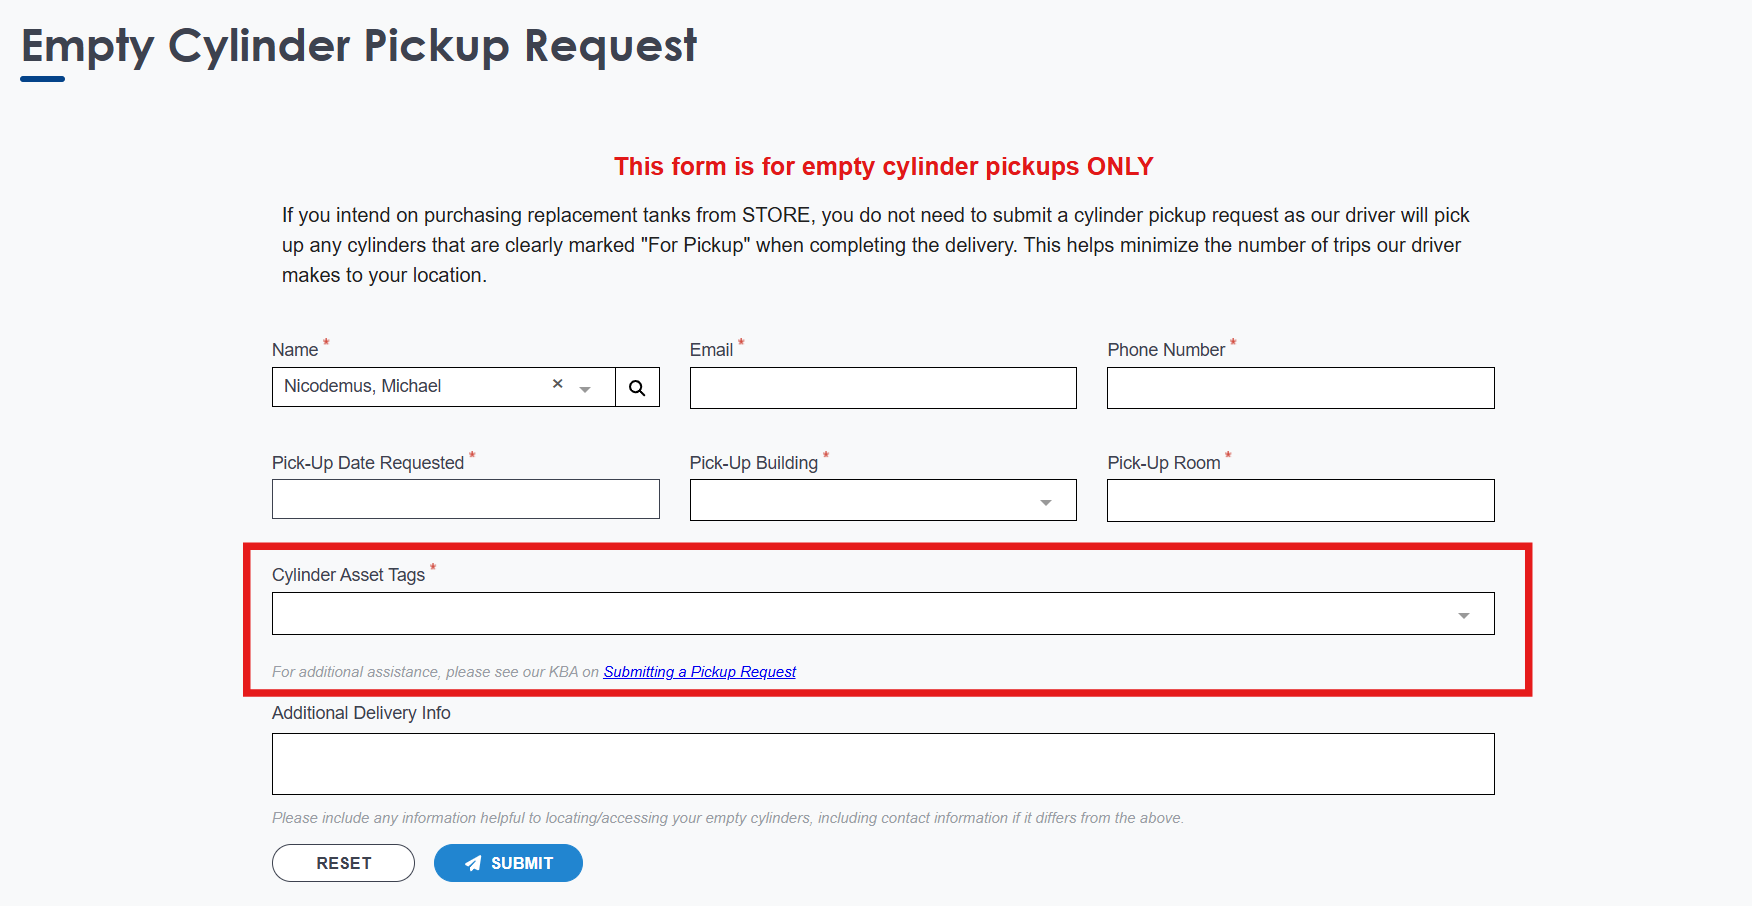Expand the Name dropdown arrow
The height and width of the screenshot is (906, 1752).
pos(585,389)
